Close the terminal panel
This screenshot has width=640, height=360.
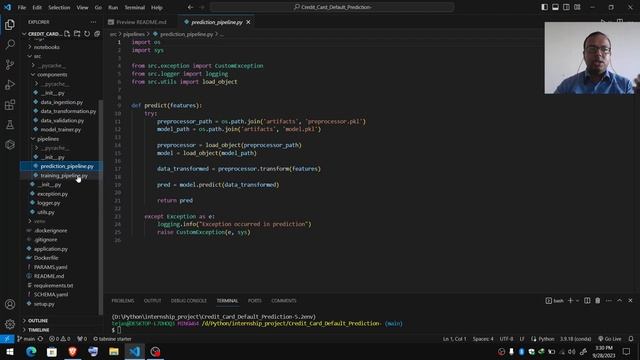[630, 300]
